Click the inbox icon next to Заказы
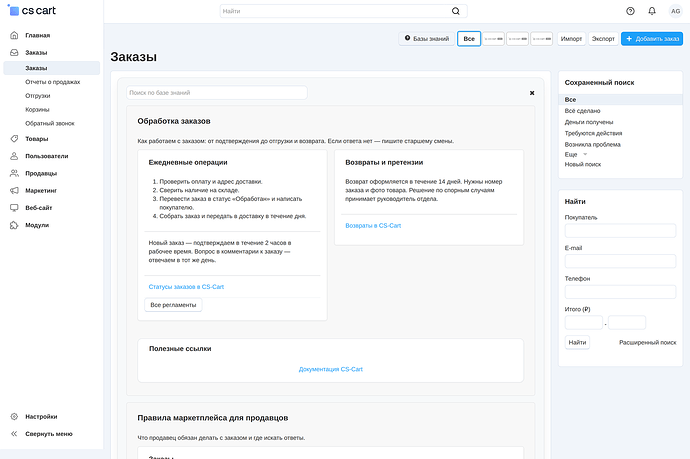 14,52
